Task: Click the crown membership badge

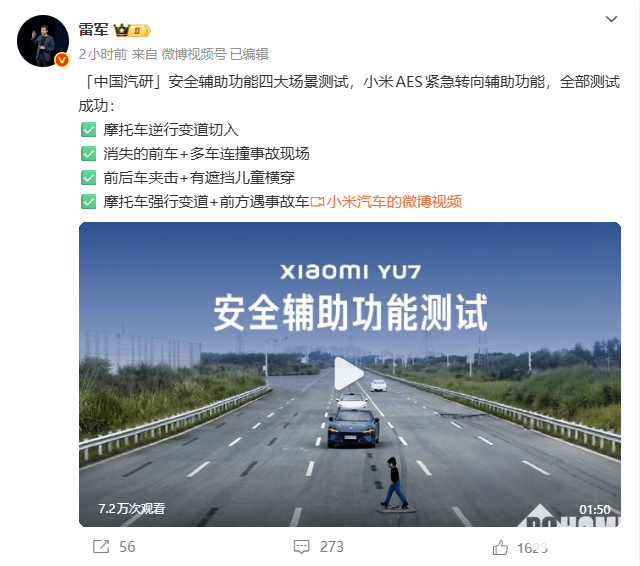Action: 132,30
